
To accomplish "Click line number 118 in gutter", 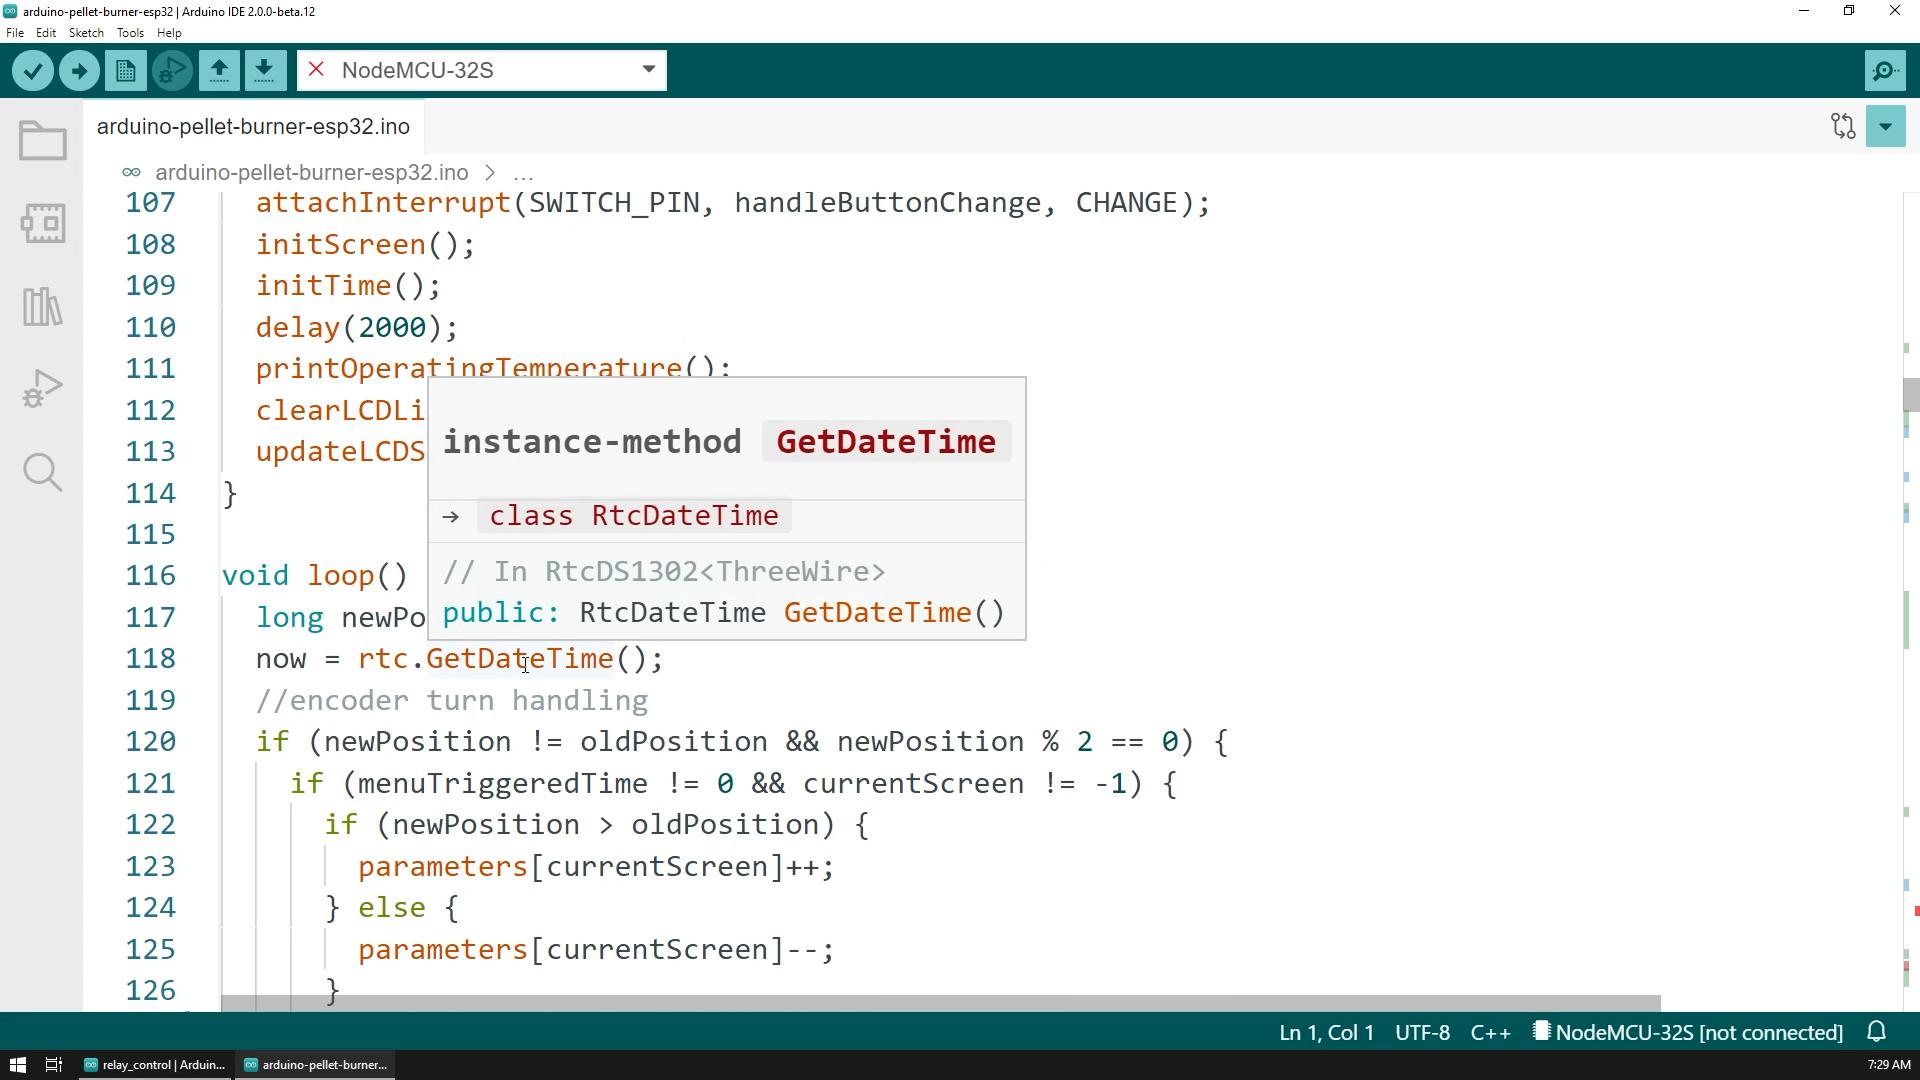I will pos(150,659).
